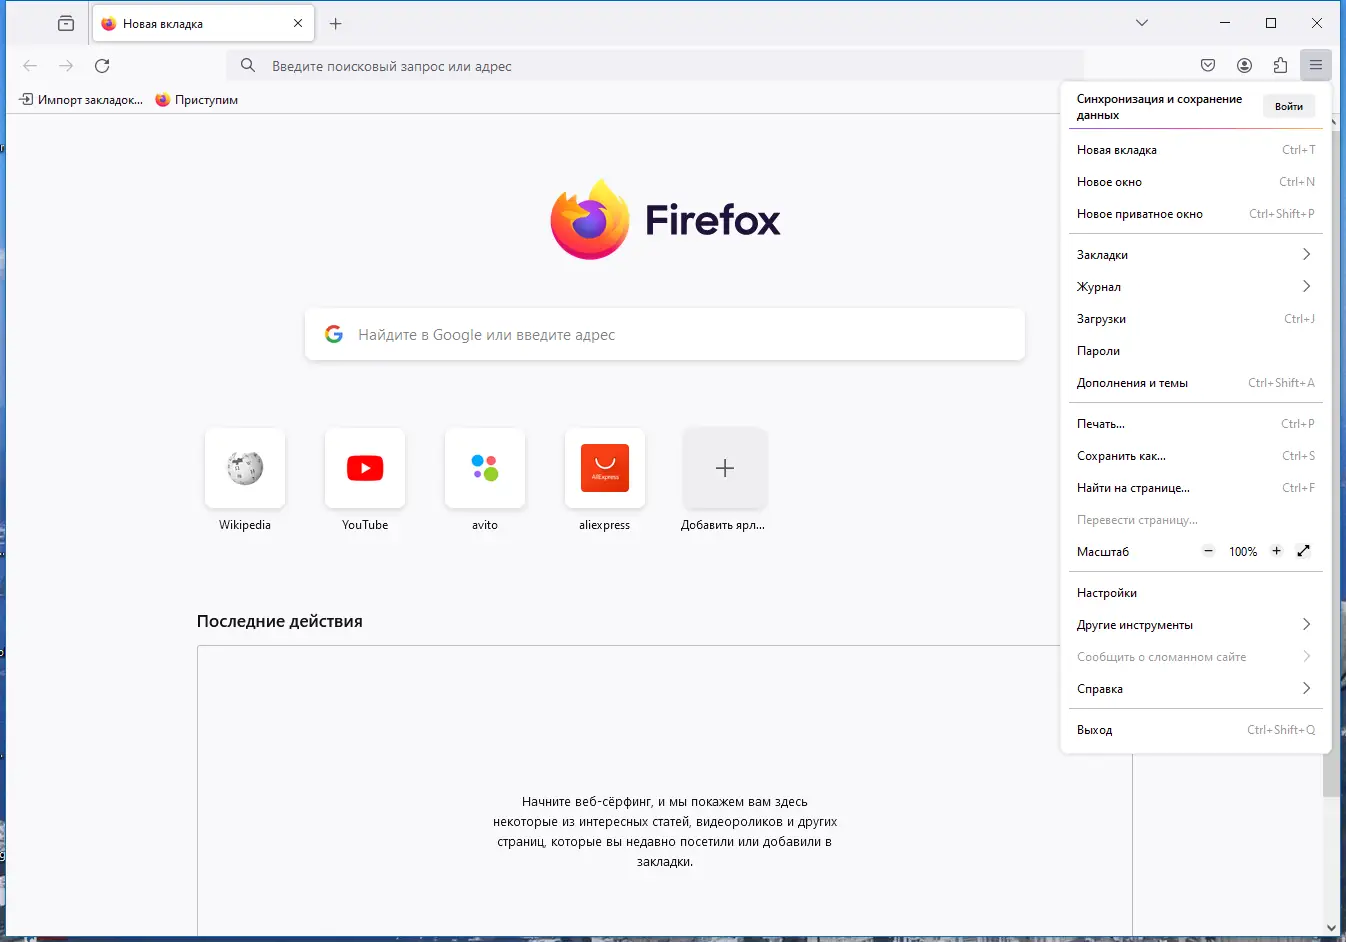Click the forward navigation arrow

[x=66, y=66]
